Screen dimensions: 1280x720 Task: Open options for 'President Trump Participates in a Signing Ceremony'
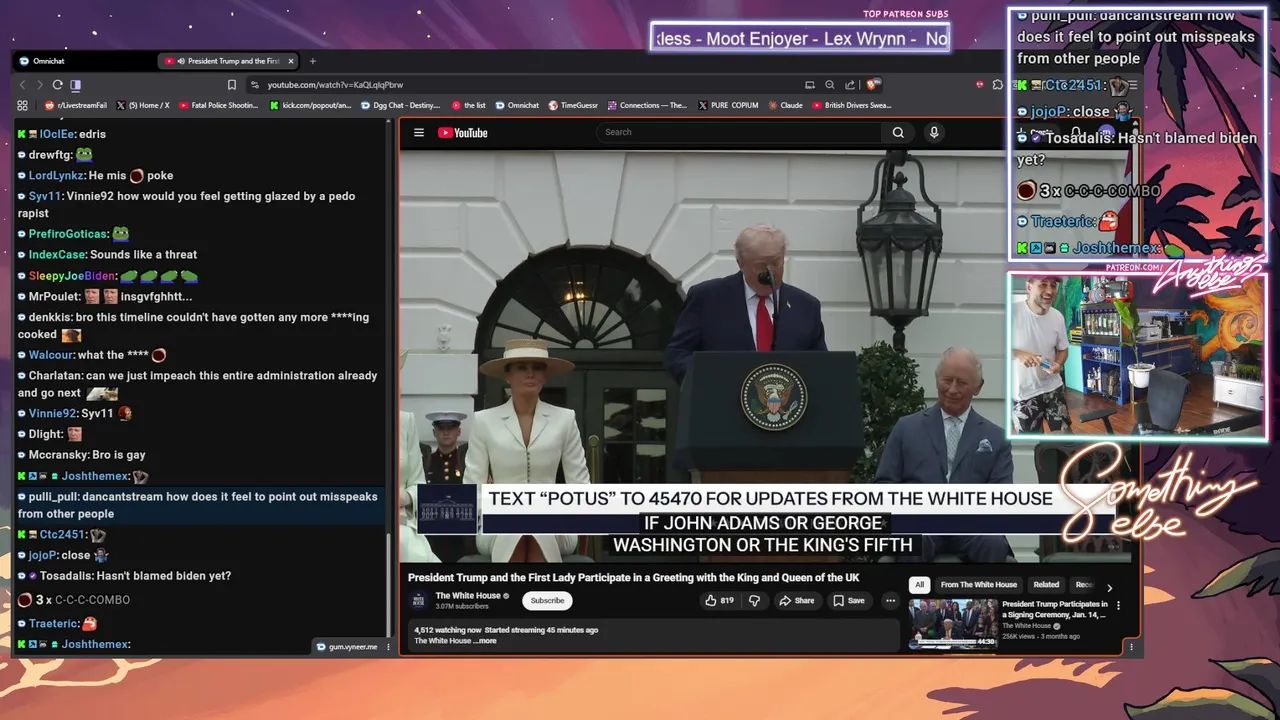coord(1118,606)
